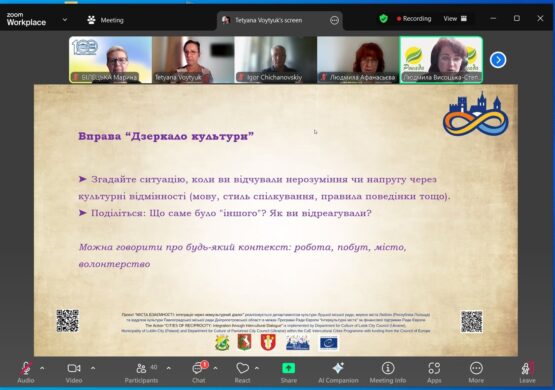
Task: Expand the arrow next to Participants
Action: point(168,368)
